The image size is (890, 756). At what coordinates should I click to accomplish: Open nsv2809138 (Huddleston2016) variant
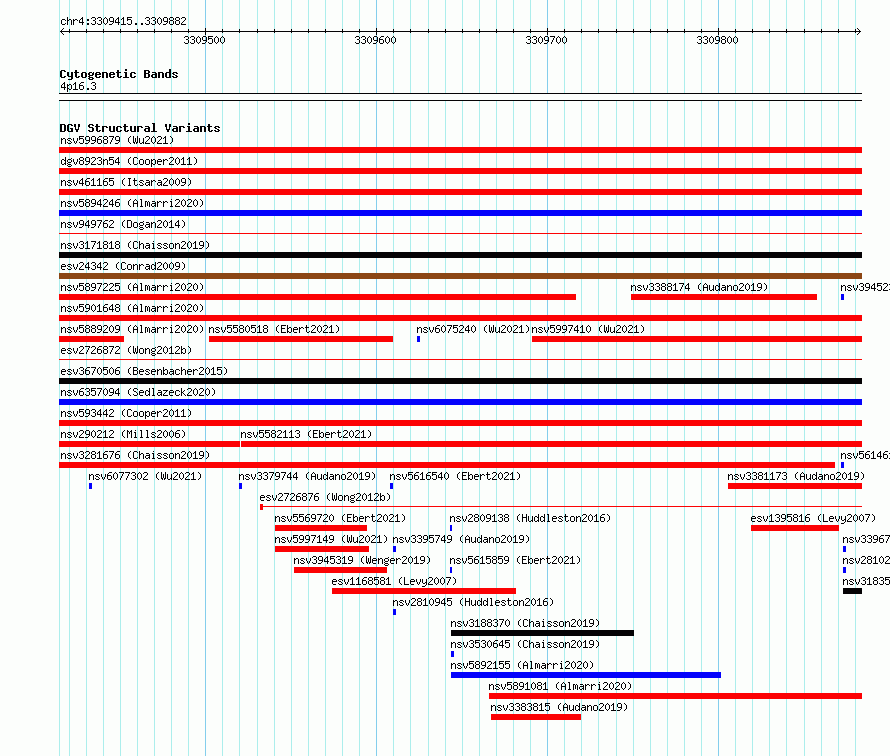[530, 518]
